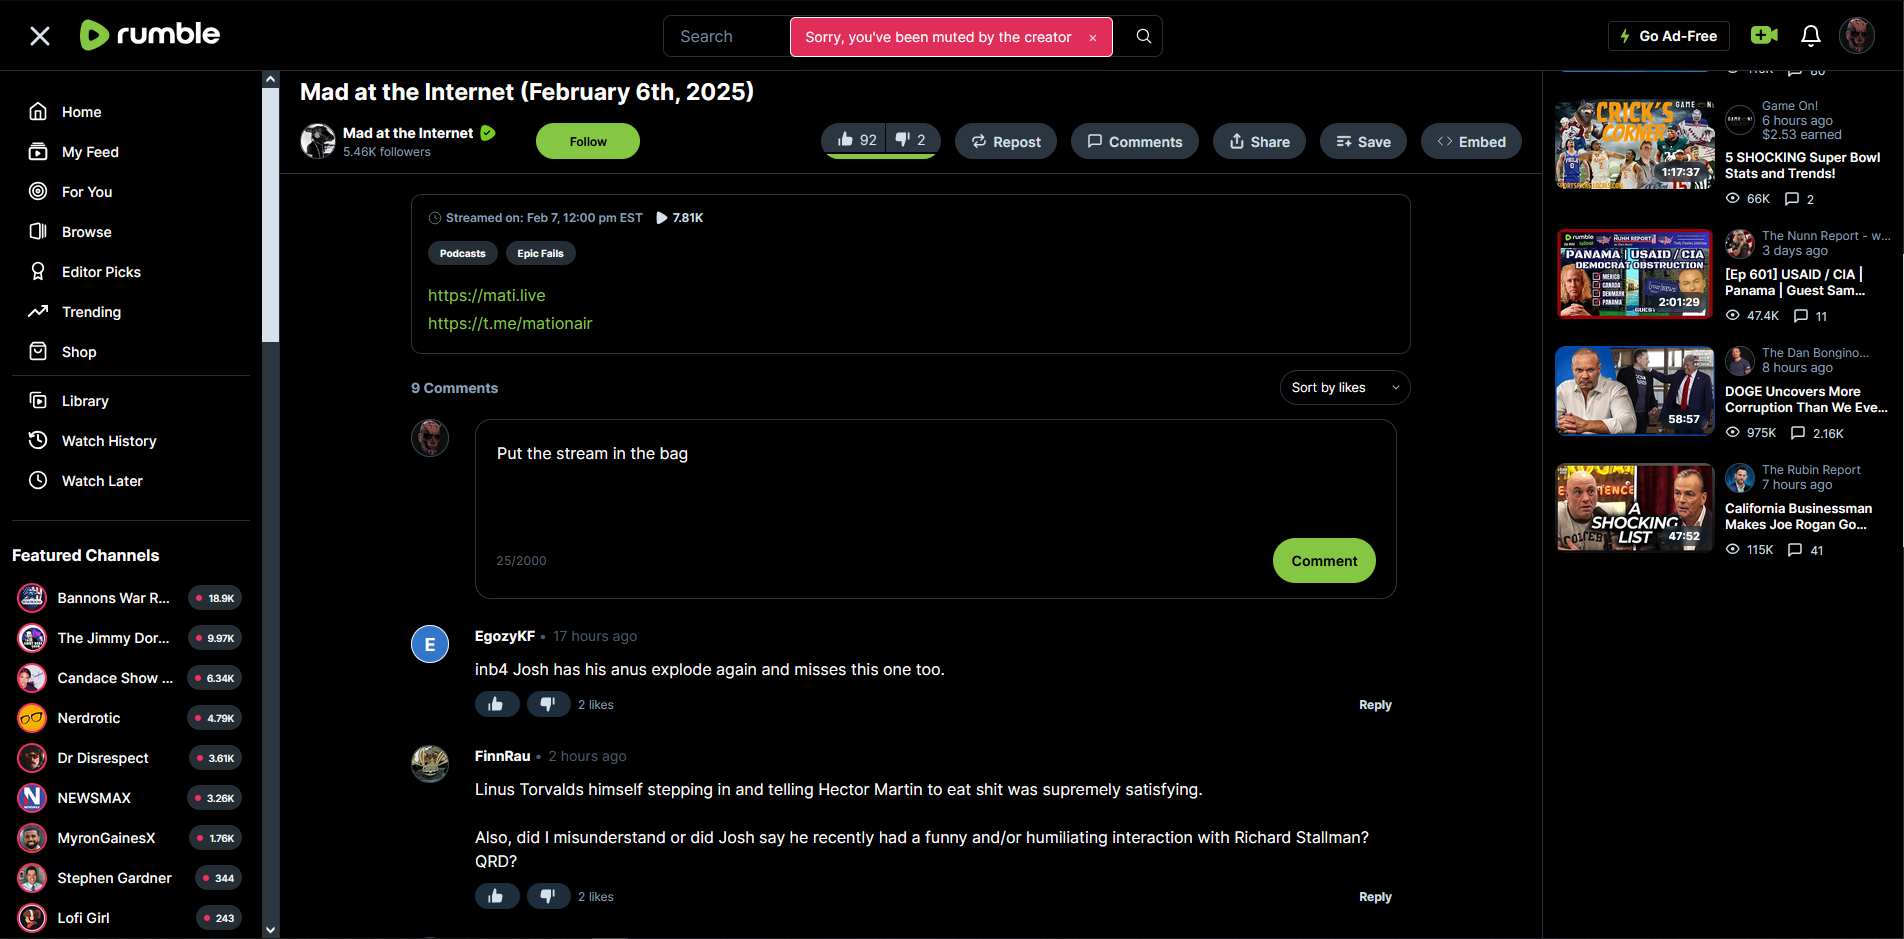Open Lofi Girl featured channel

pos(130,918)
